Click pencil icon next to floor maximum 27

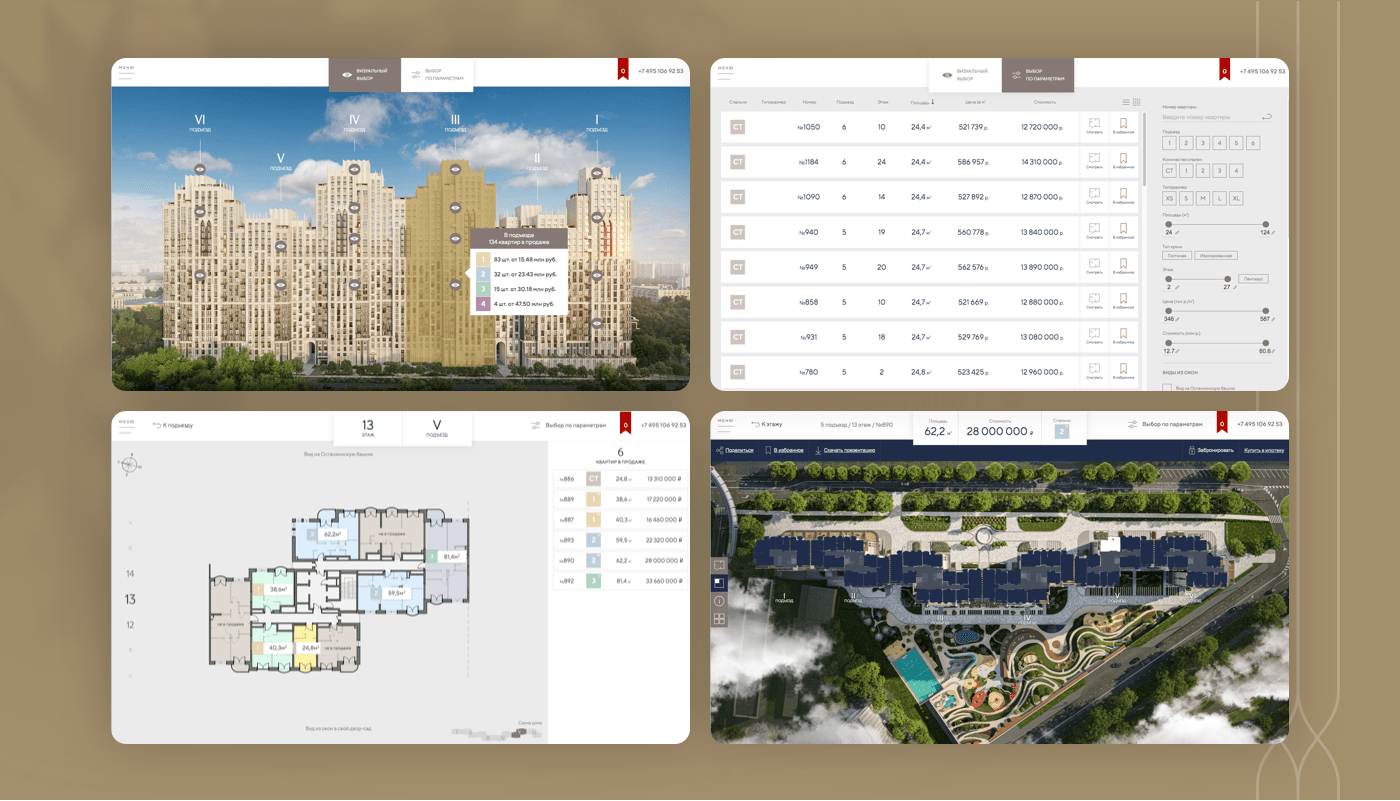point(1235,287)
